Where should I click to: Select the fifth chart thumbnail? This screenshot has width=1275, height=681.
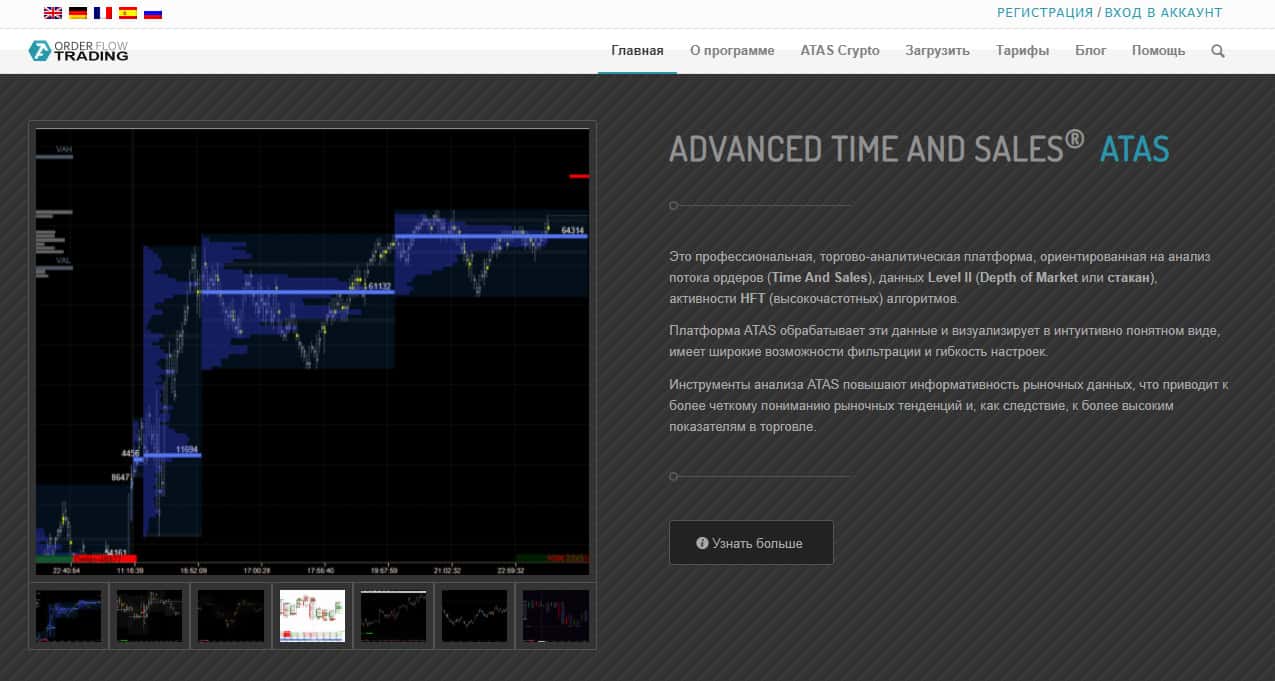pos(393,616)
